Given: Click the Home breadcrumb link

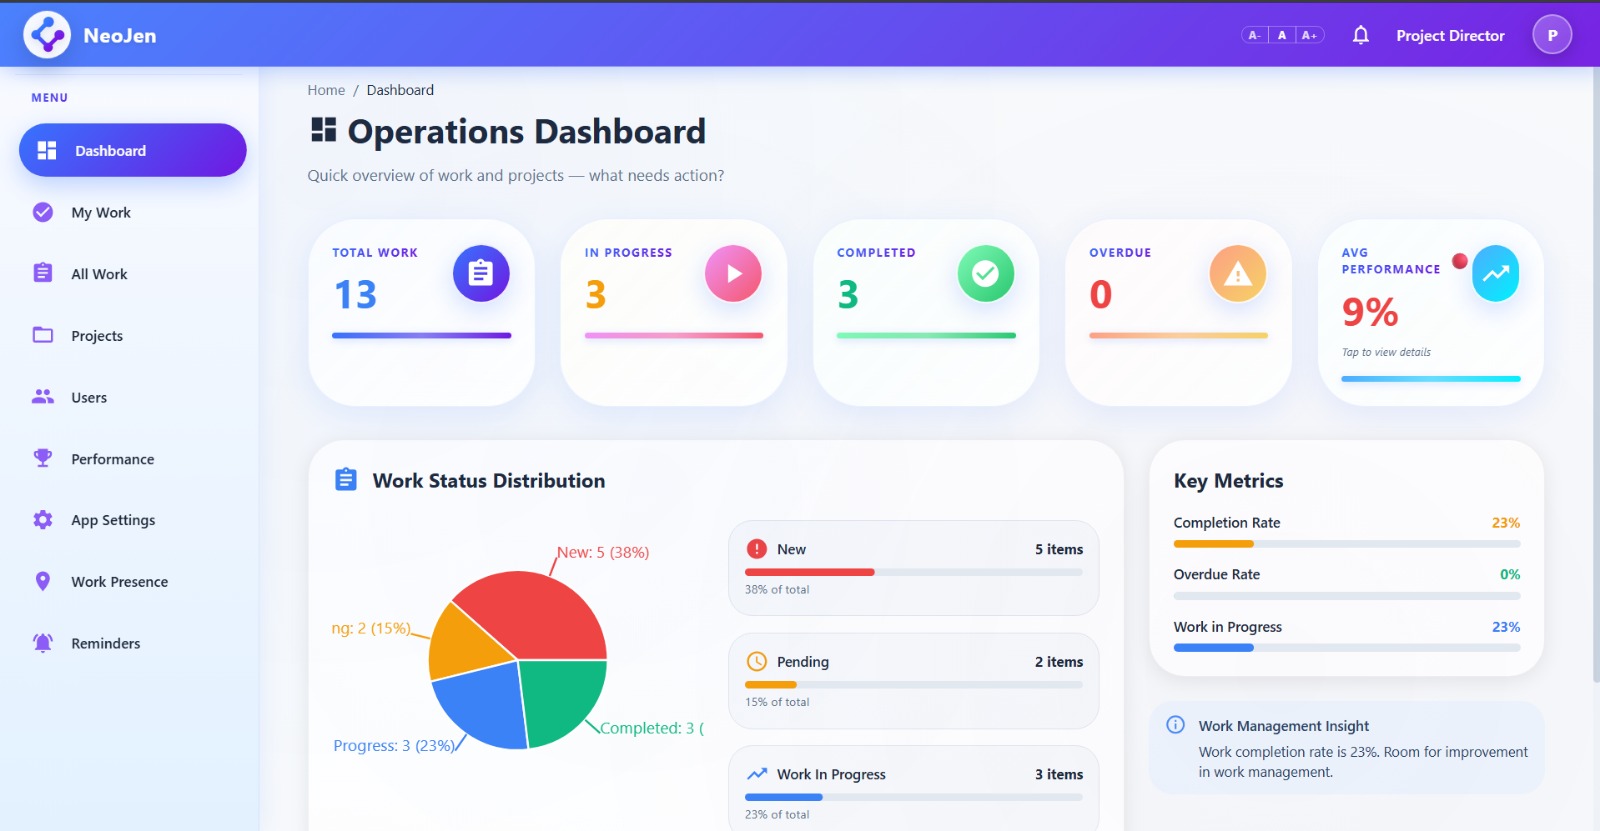Looking at the screenshot, I should pos(326,90).
